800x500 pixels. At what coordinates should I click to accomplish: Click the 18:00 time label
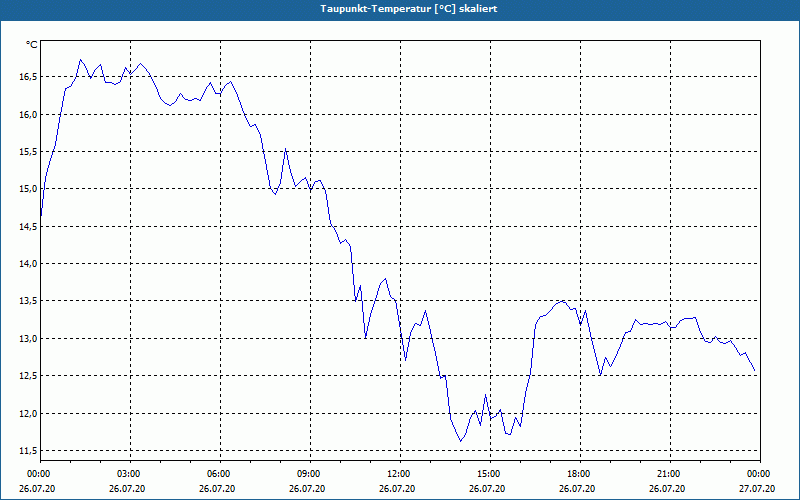[x=577, y=474]
